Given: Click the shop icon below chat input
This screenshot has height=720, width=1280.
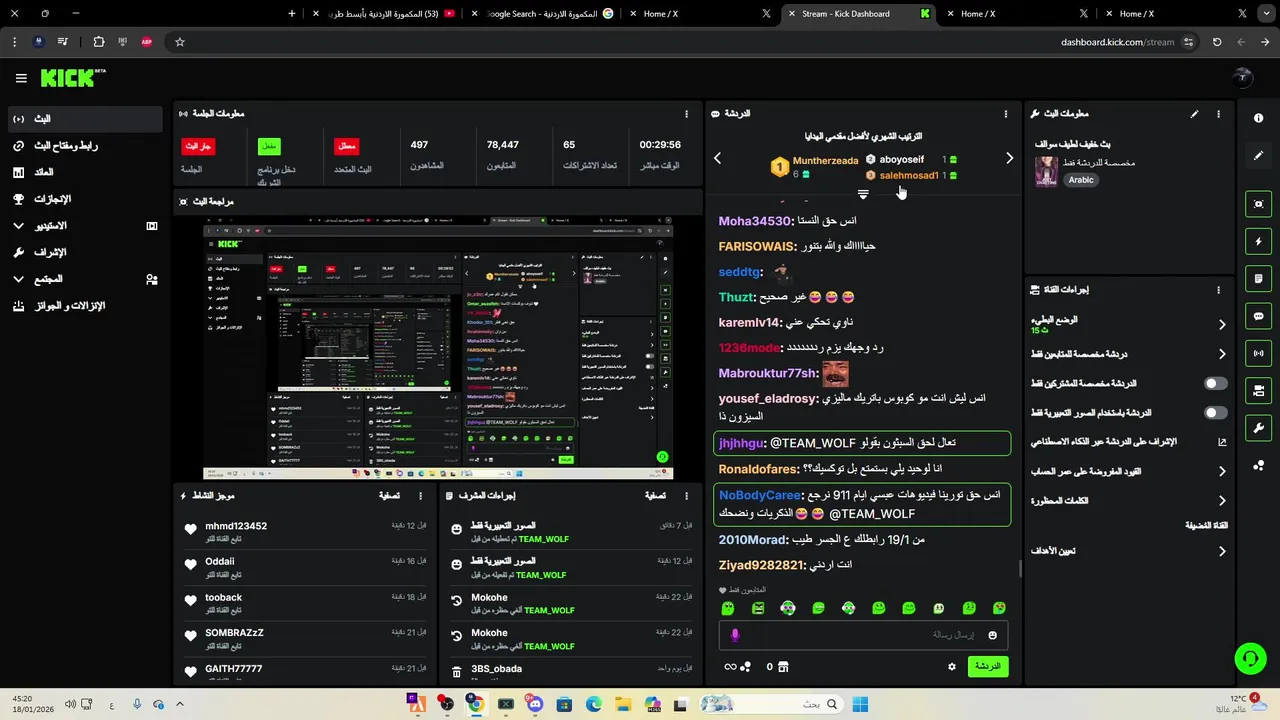Looking at the screenshot, I should coord(783,666).
